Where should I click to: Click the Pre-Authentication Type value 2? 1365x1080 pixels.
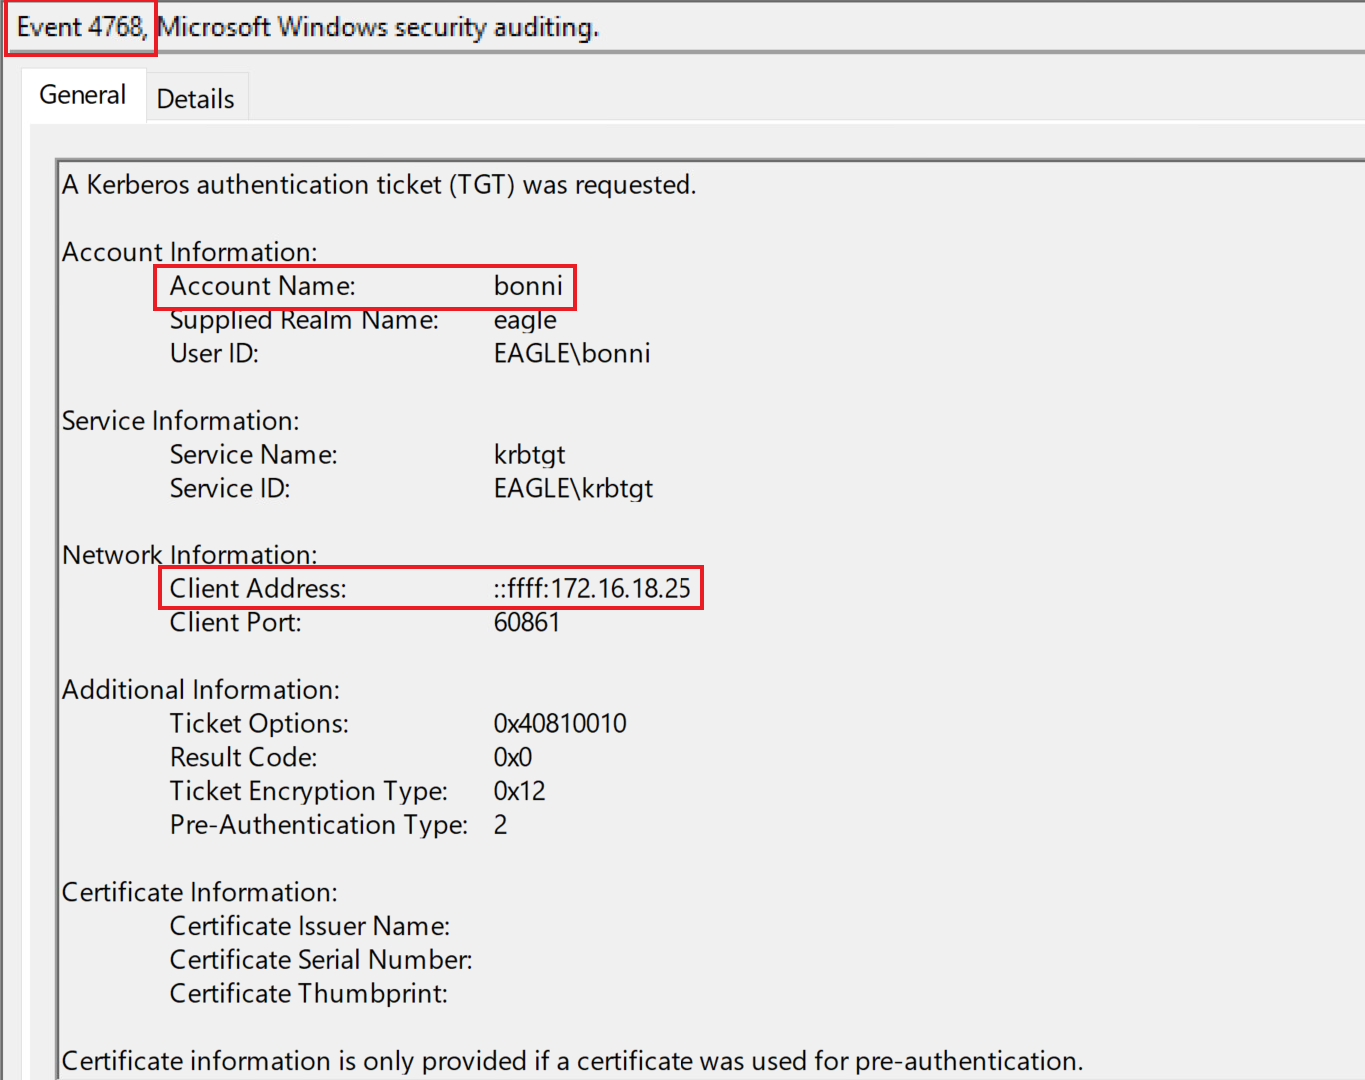coord(500,825)
